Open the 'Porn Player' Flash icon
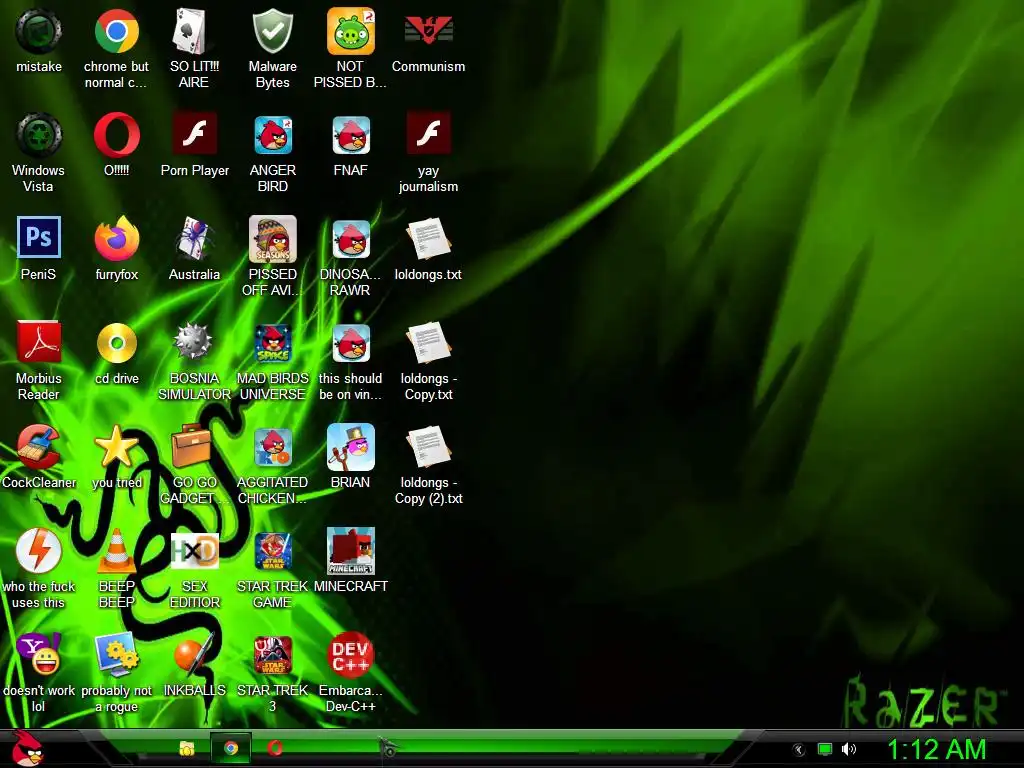Viewport: 1024px width, 768px height. tap(194, 133)
